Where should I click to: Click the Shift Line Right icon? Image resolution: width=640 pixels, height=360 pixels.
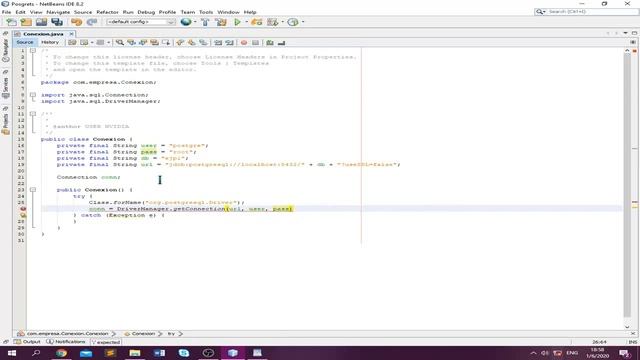click(230, 42)
